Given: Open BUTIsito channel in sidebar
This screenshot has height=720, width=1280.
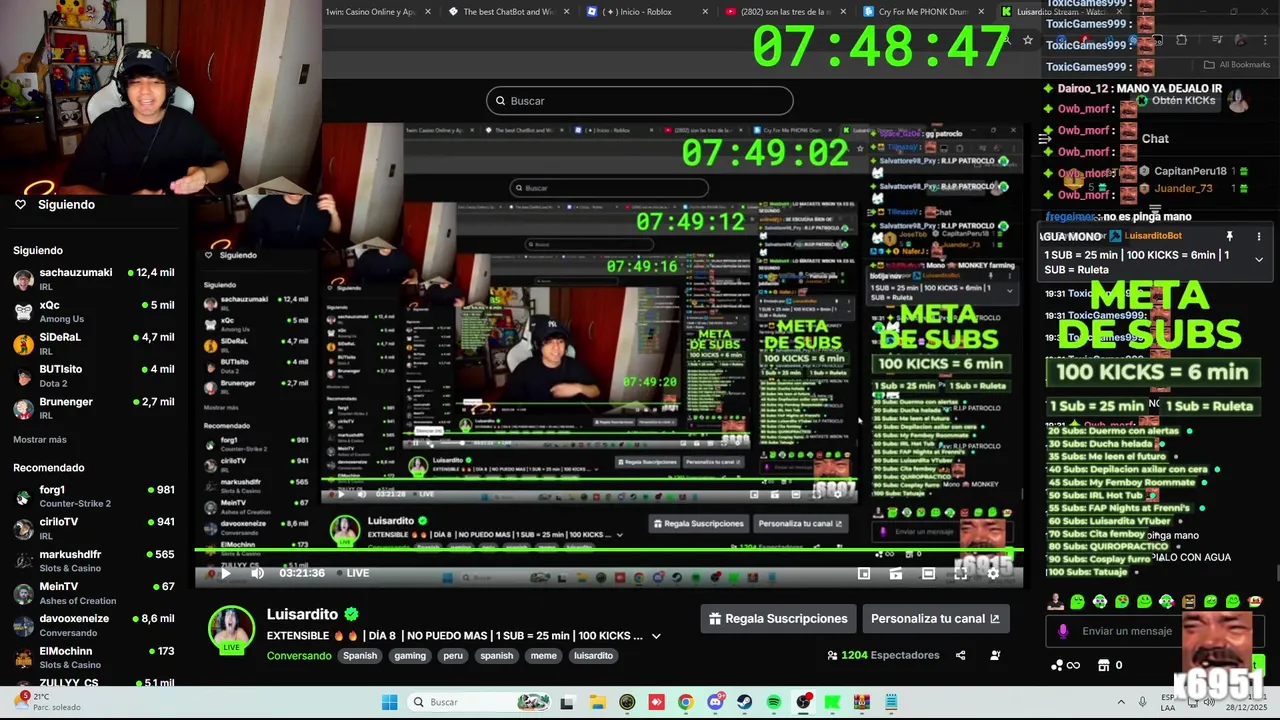Looking at the screenshot, I should [93, 375].
